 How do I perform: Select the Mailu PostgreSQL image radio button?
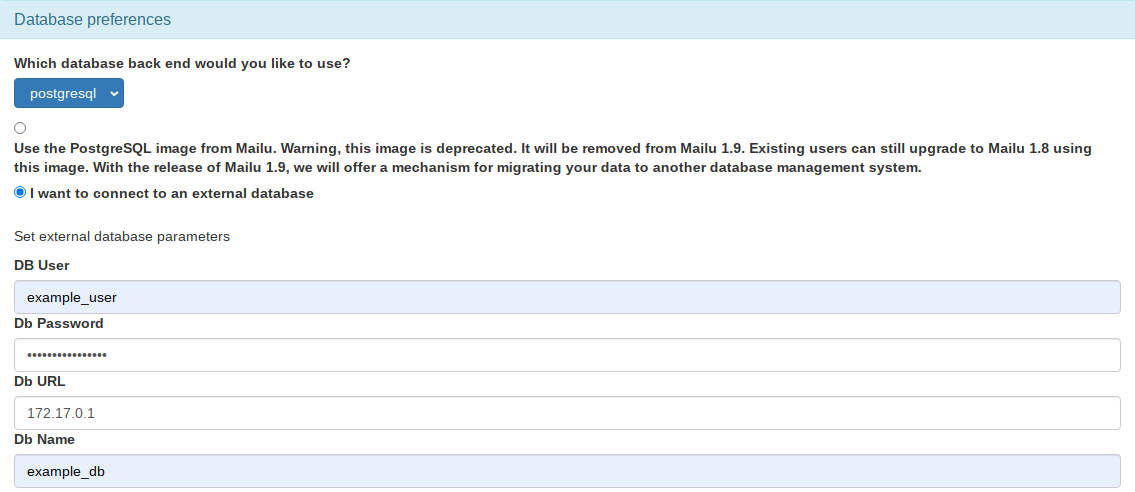[20, 128]
